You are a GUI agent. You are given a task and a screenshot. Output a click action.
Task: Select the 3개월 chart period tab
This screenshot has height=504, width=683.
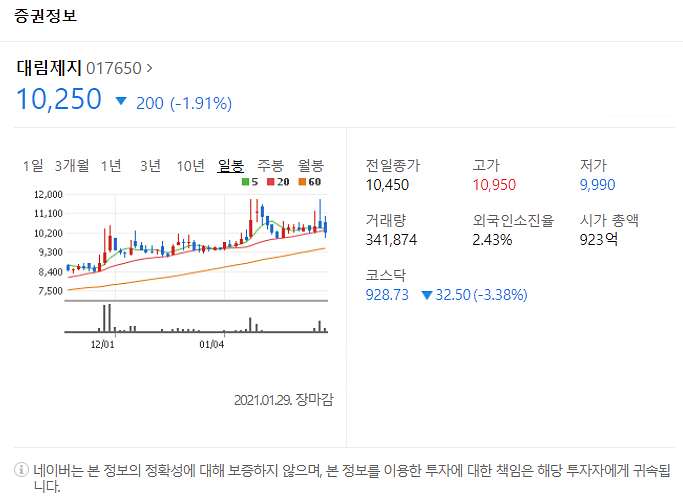pos(72,166)
